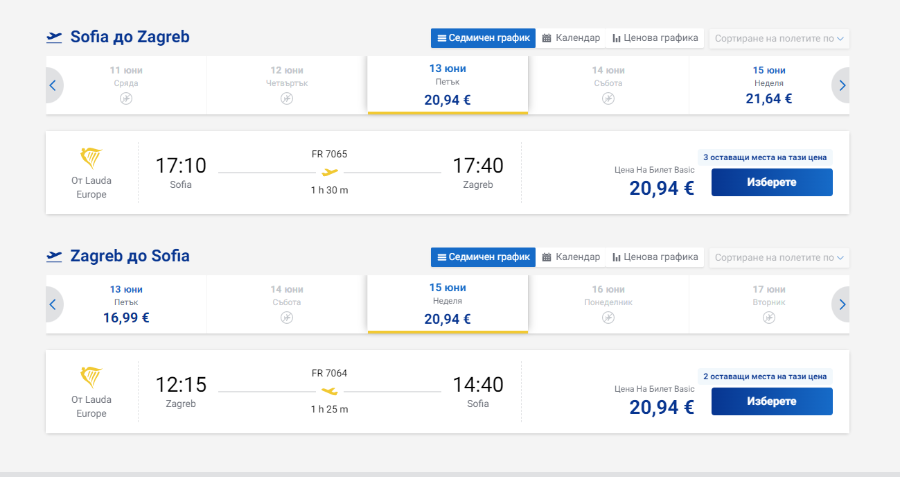Expand outbound Сортиране на полетите по dropdown
900x477 pixels.
point(779,38)
